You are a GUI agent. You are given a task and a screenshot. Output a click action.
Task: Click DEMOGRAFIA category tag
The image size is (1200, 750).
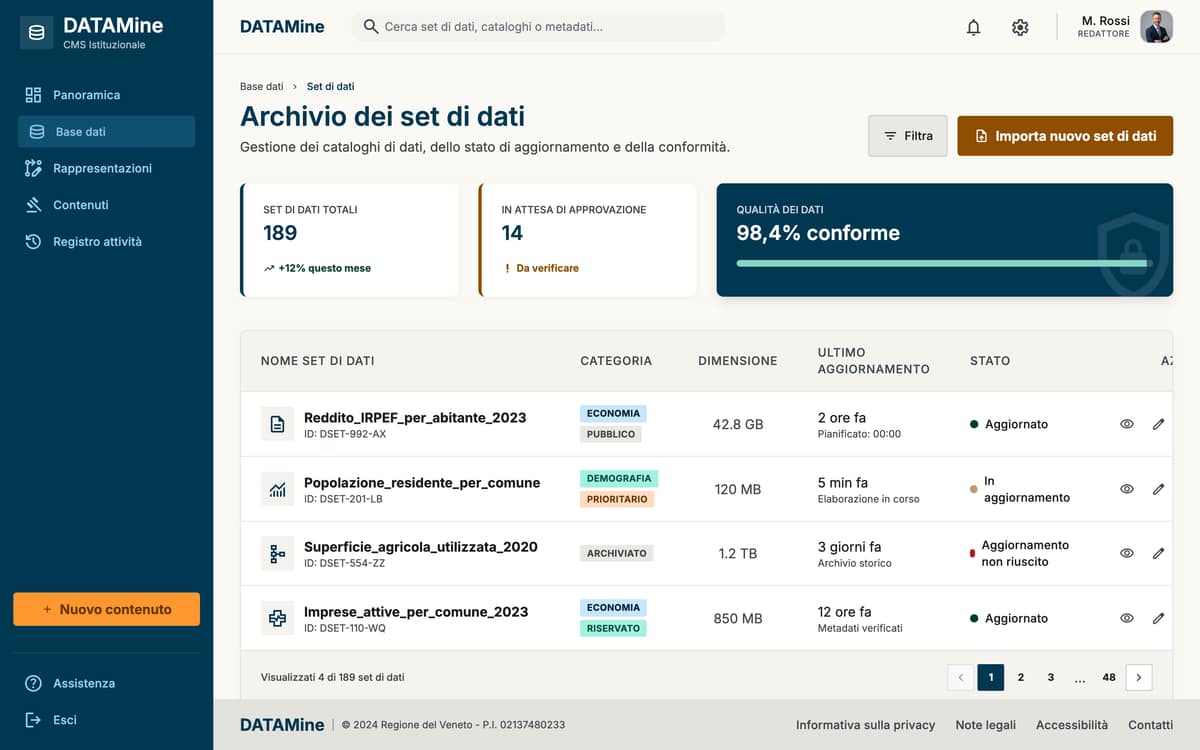tap(619, 478)
